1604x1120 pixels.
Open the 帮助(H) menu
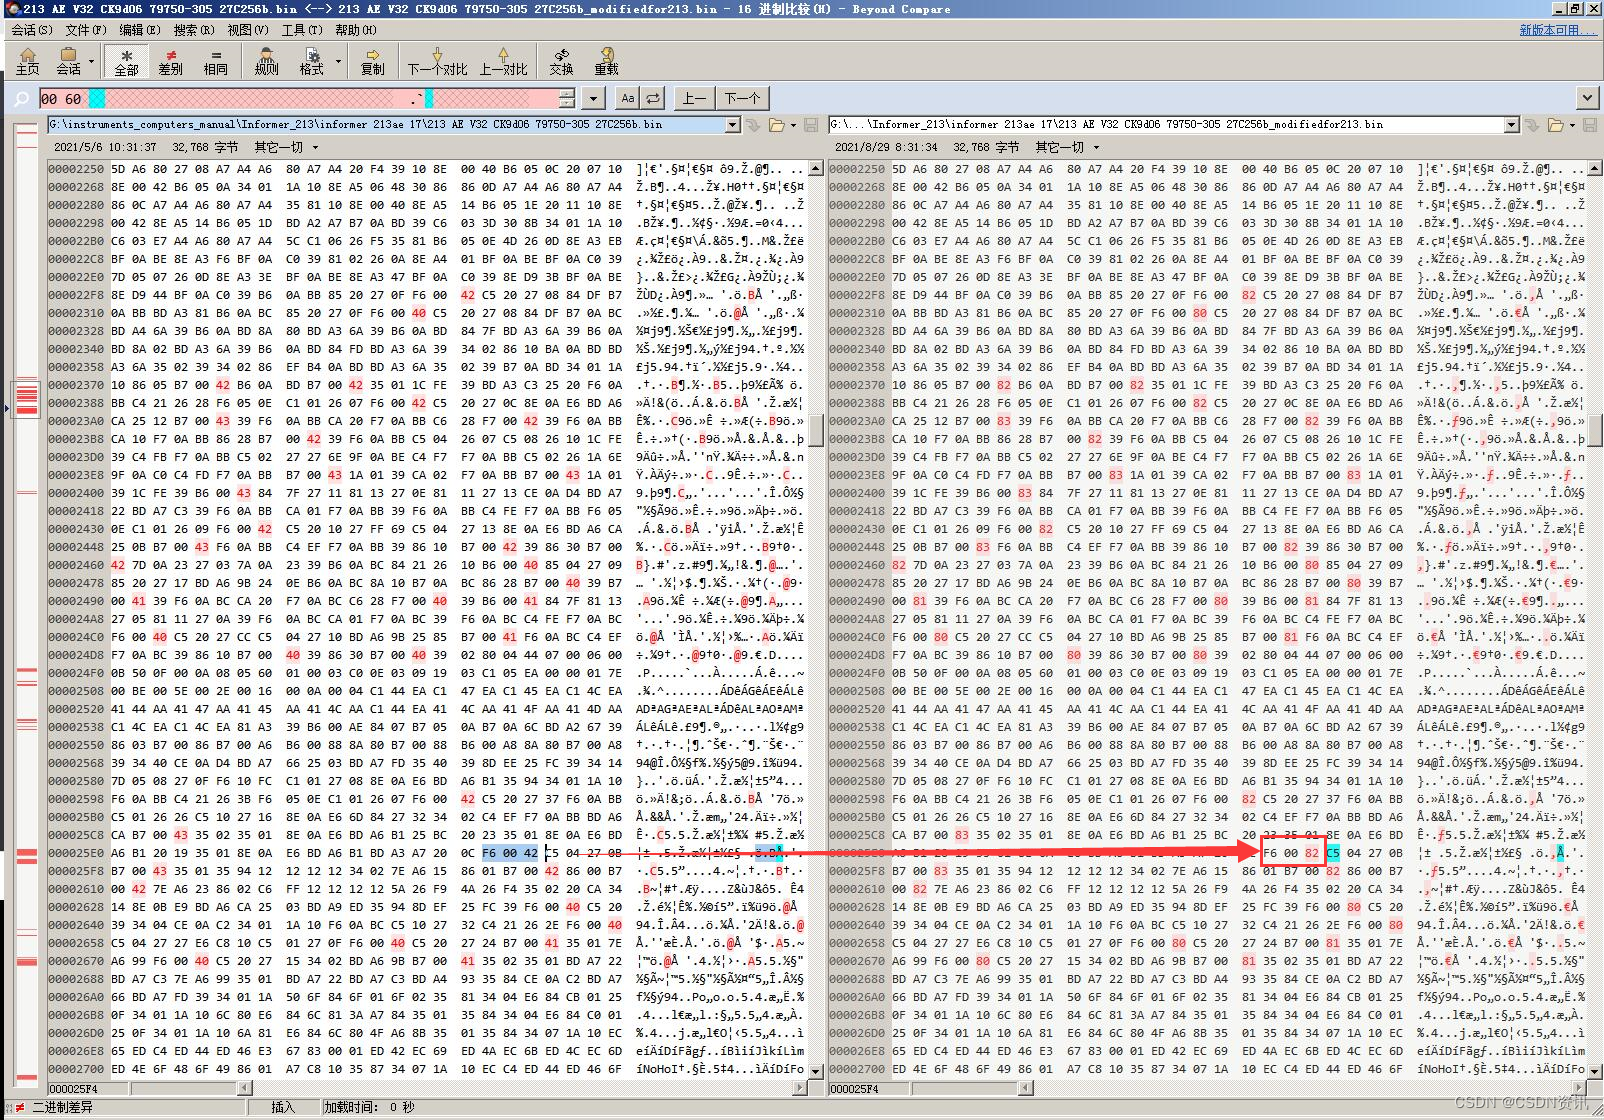pyautogui.click(x=356, y=30)
